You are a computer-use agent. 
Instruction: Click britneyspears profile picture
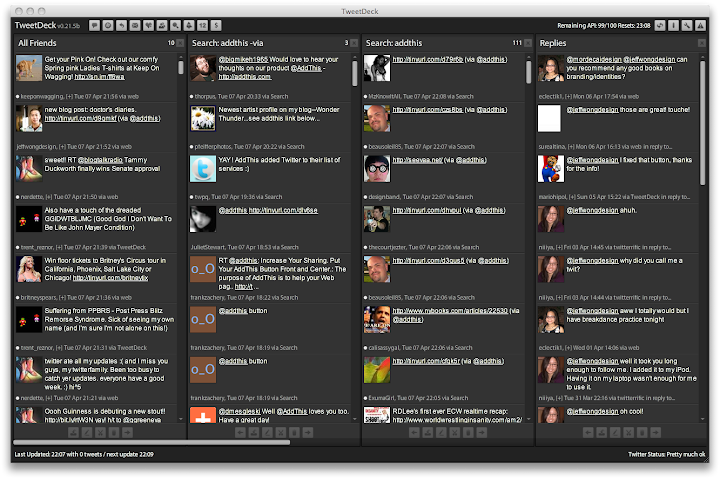pyautogui.click(x=29, y=269)
